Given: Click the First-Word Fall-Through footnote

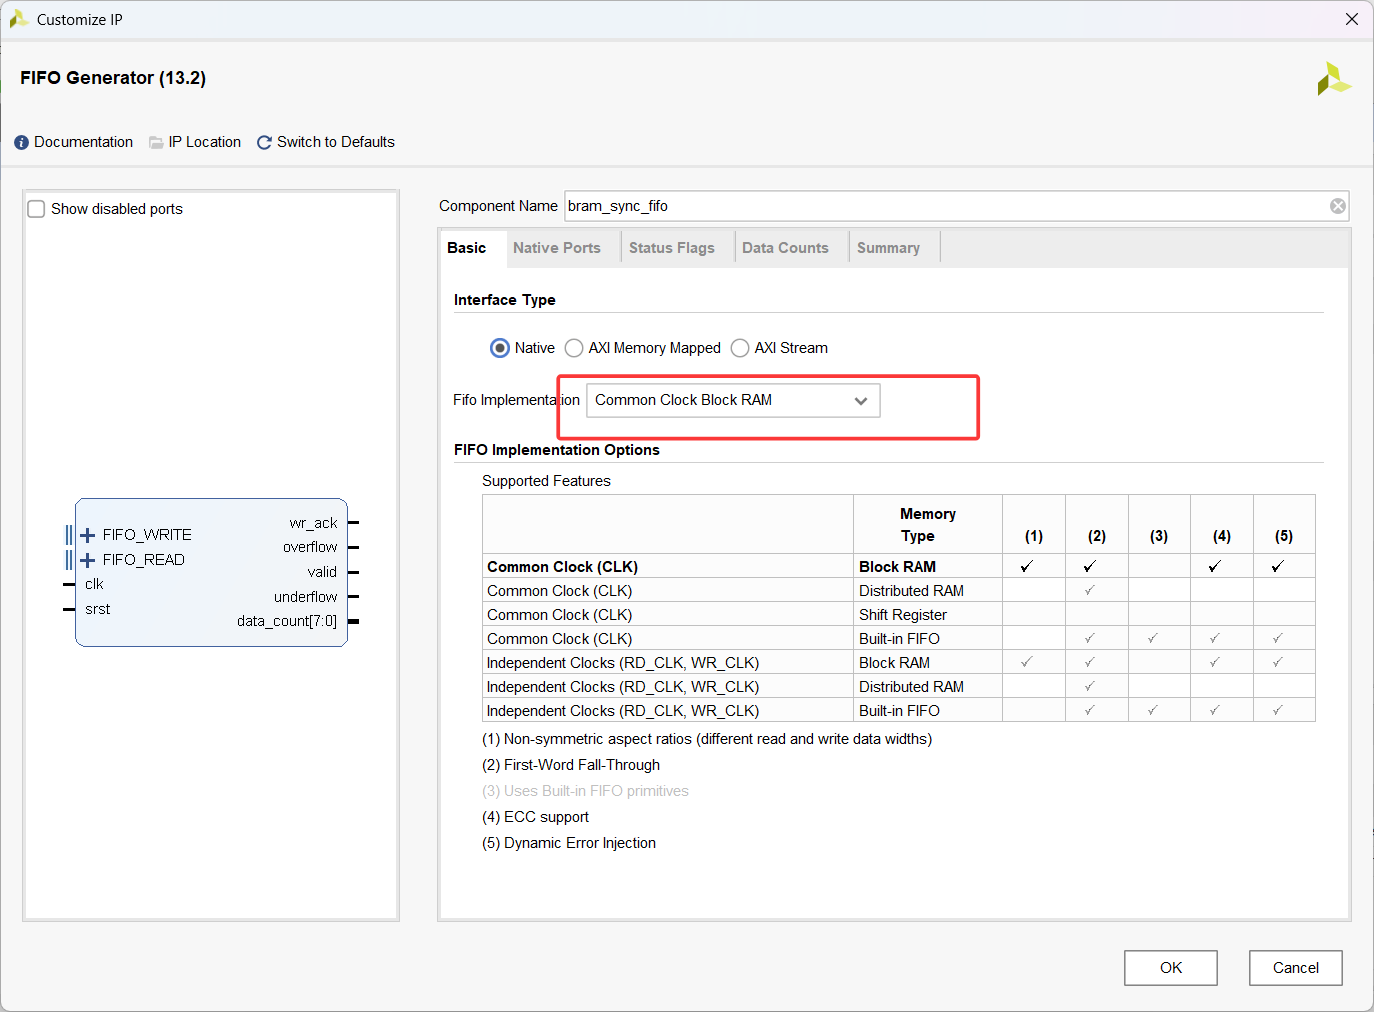Looking at the screenshot, I should tap(571, 765).
